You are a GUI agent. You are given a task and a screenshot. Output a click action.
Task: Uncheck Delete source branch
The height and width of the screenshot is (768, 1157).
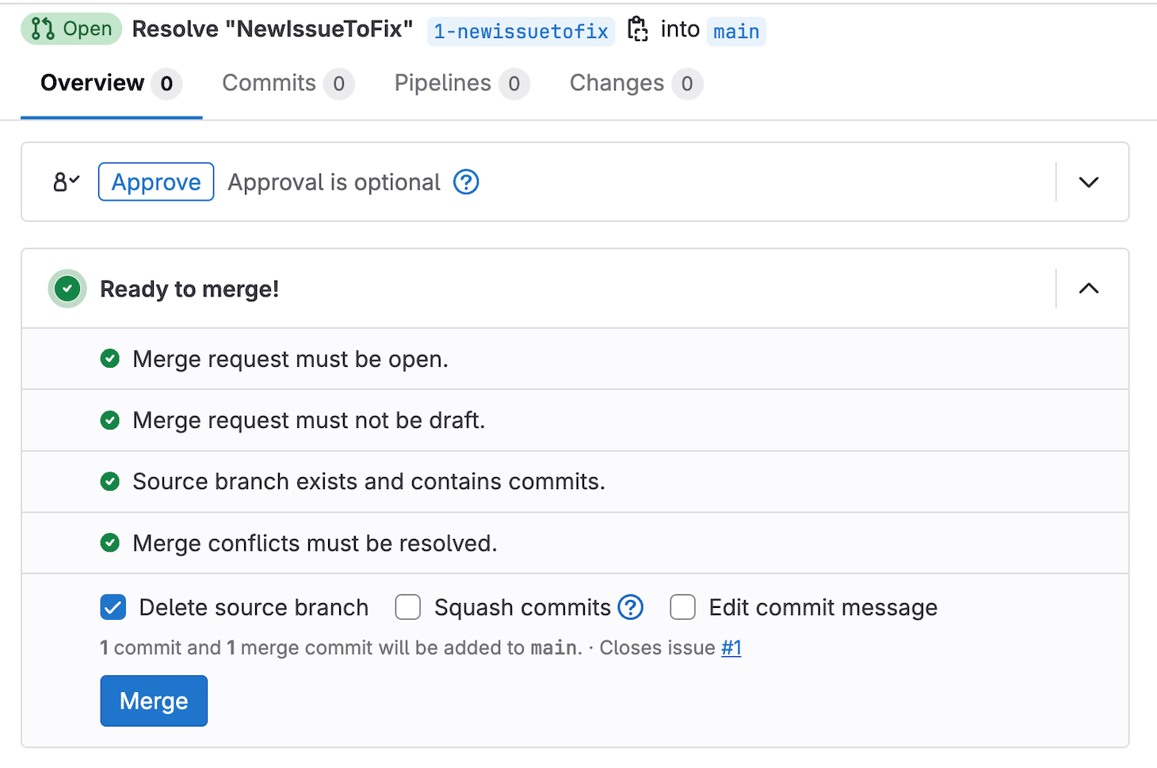coord(112,606)
